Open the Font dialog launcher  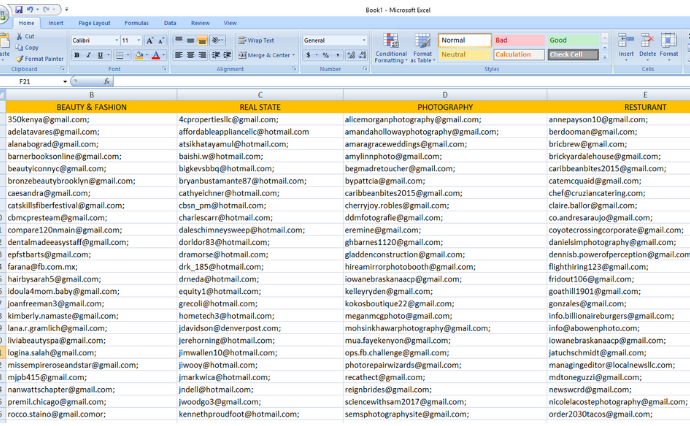165,69
